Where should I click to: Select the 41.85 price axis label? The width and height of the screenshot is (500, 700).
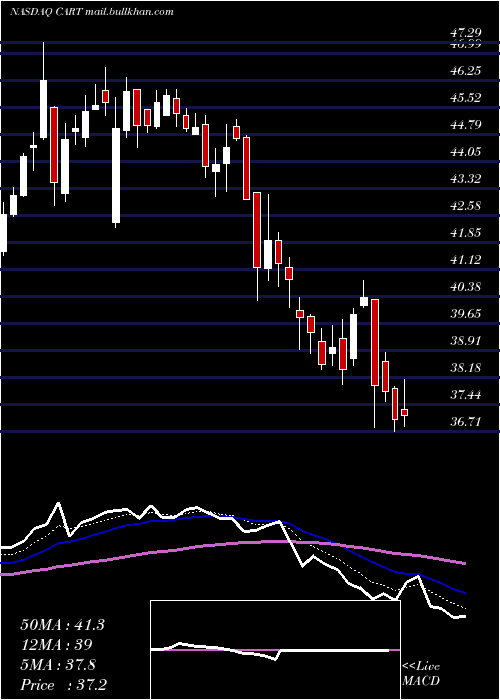(x=465, y=233)
